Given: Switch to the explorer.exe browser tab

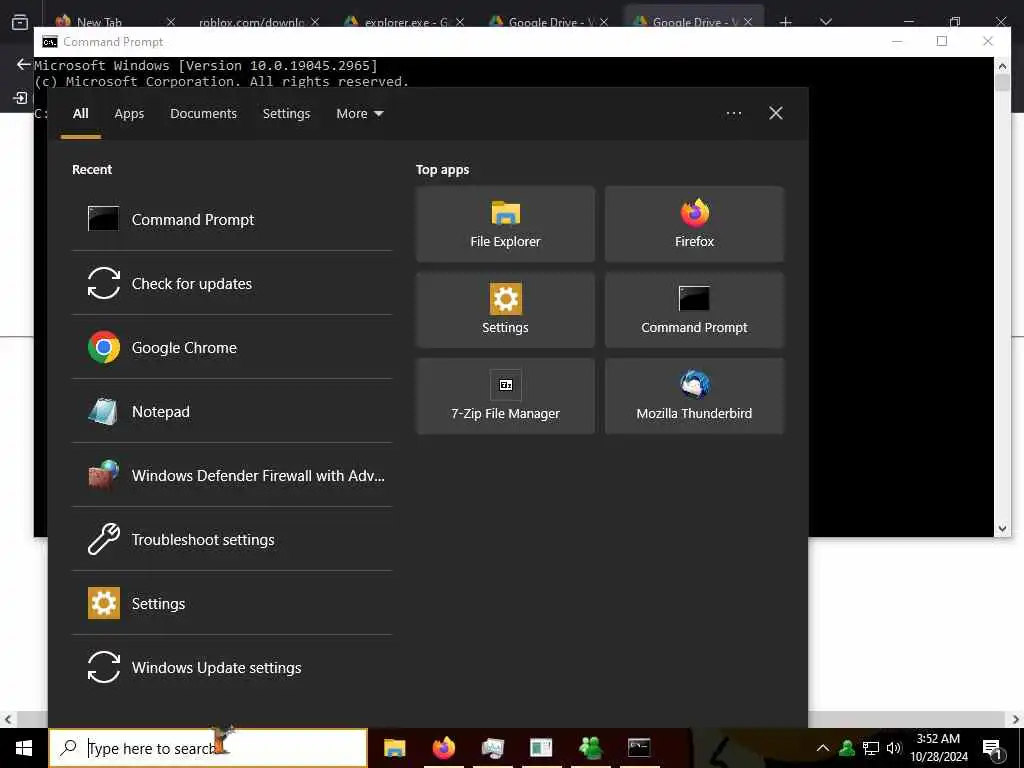Looking at the screenshot, I should (405, 22).
